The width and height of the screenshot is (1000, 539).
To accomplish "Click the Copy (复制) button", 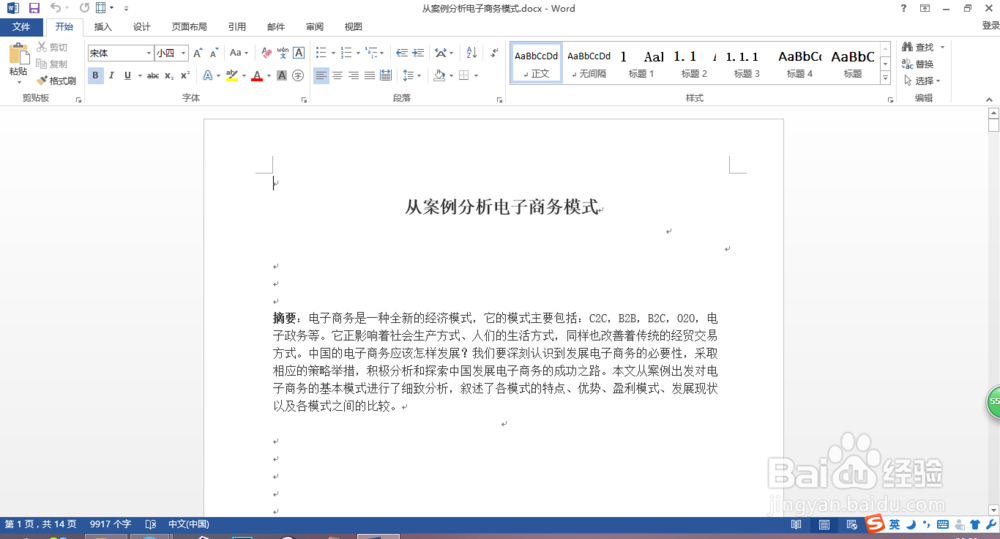I will (x=52, y=64).
